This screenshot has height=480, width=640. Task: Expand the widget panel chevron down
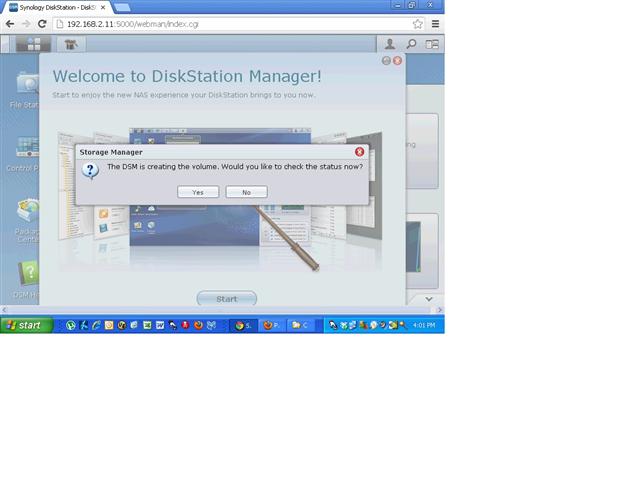click(x=429, y=299)
